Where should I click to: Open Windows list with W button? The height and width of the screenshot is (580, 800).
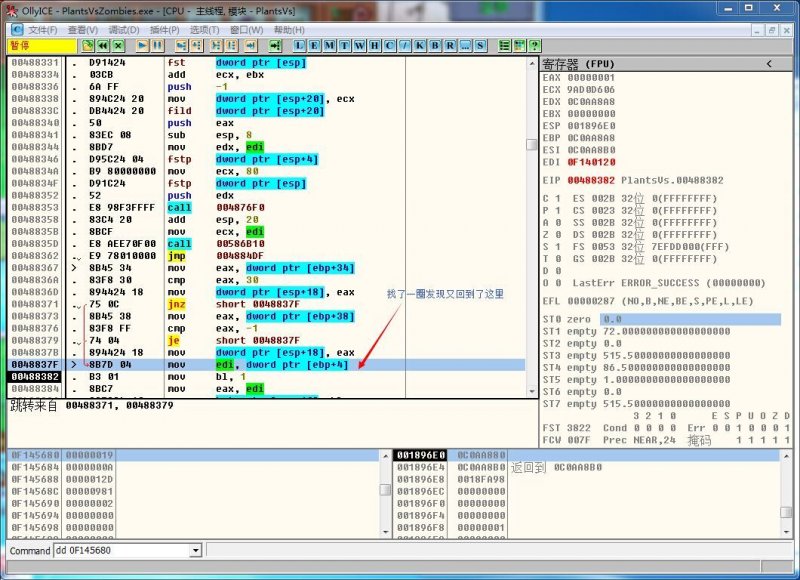click(x=360, y=45)
